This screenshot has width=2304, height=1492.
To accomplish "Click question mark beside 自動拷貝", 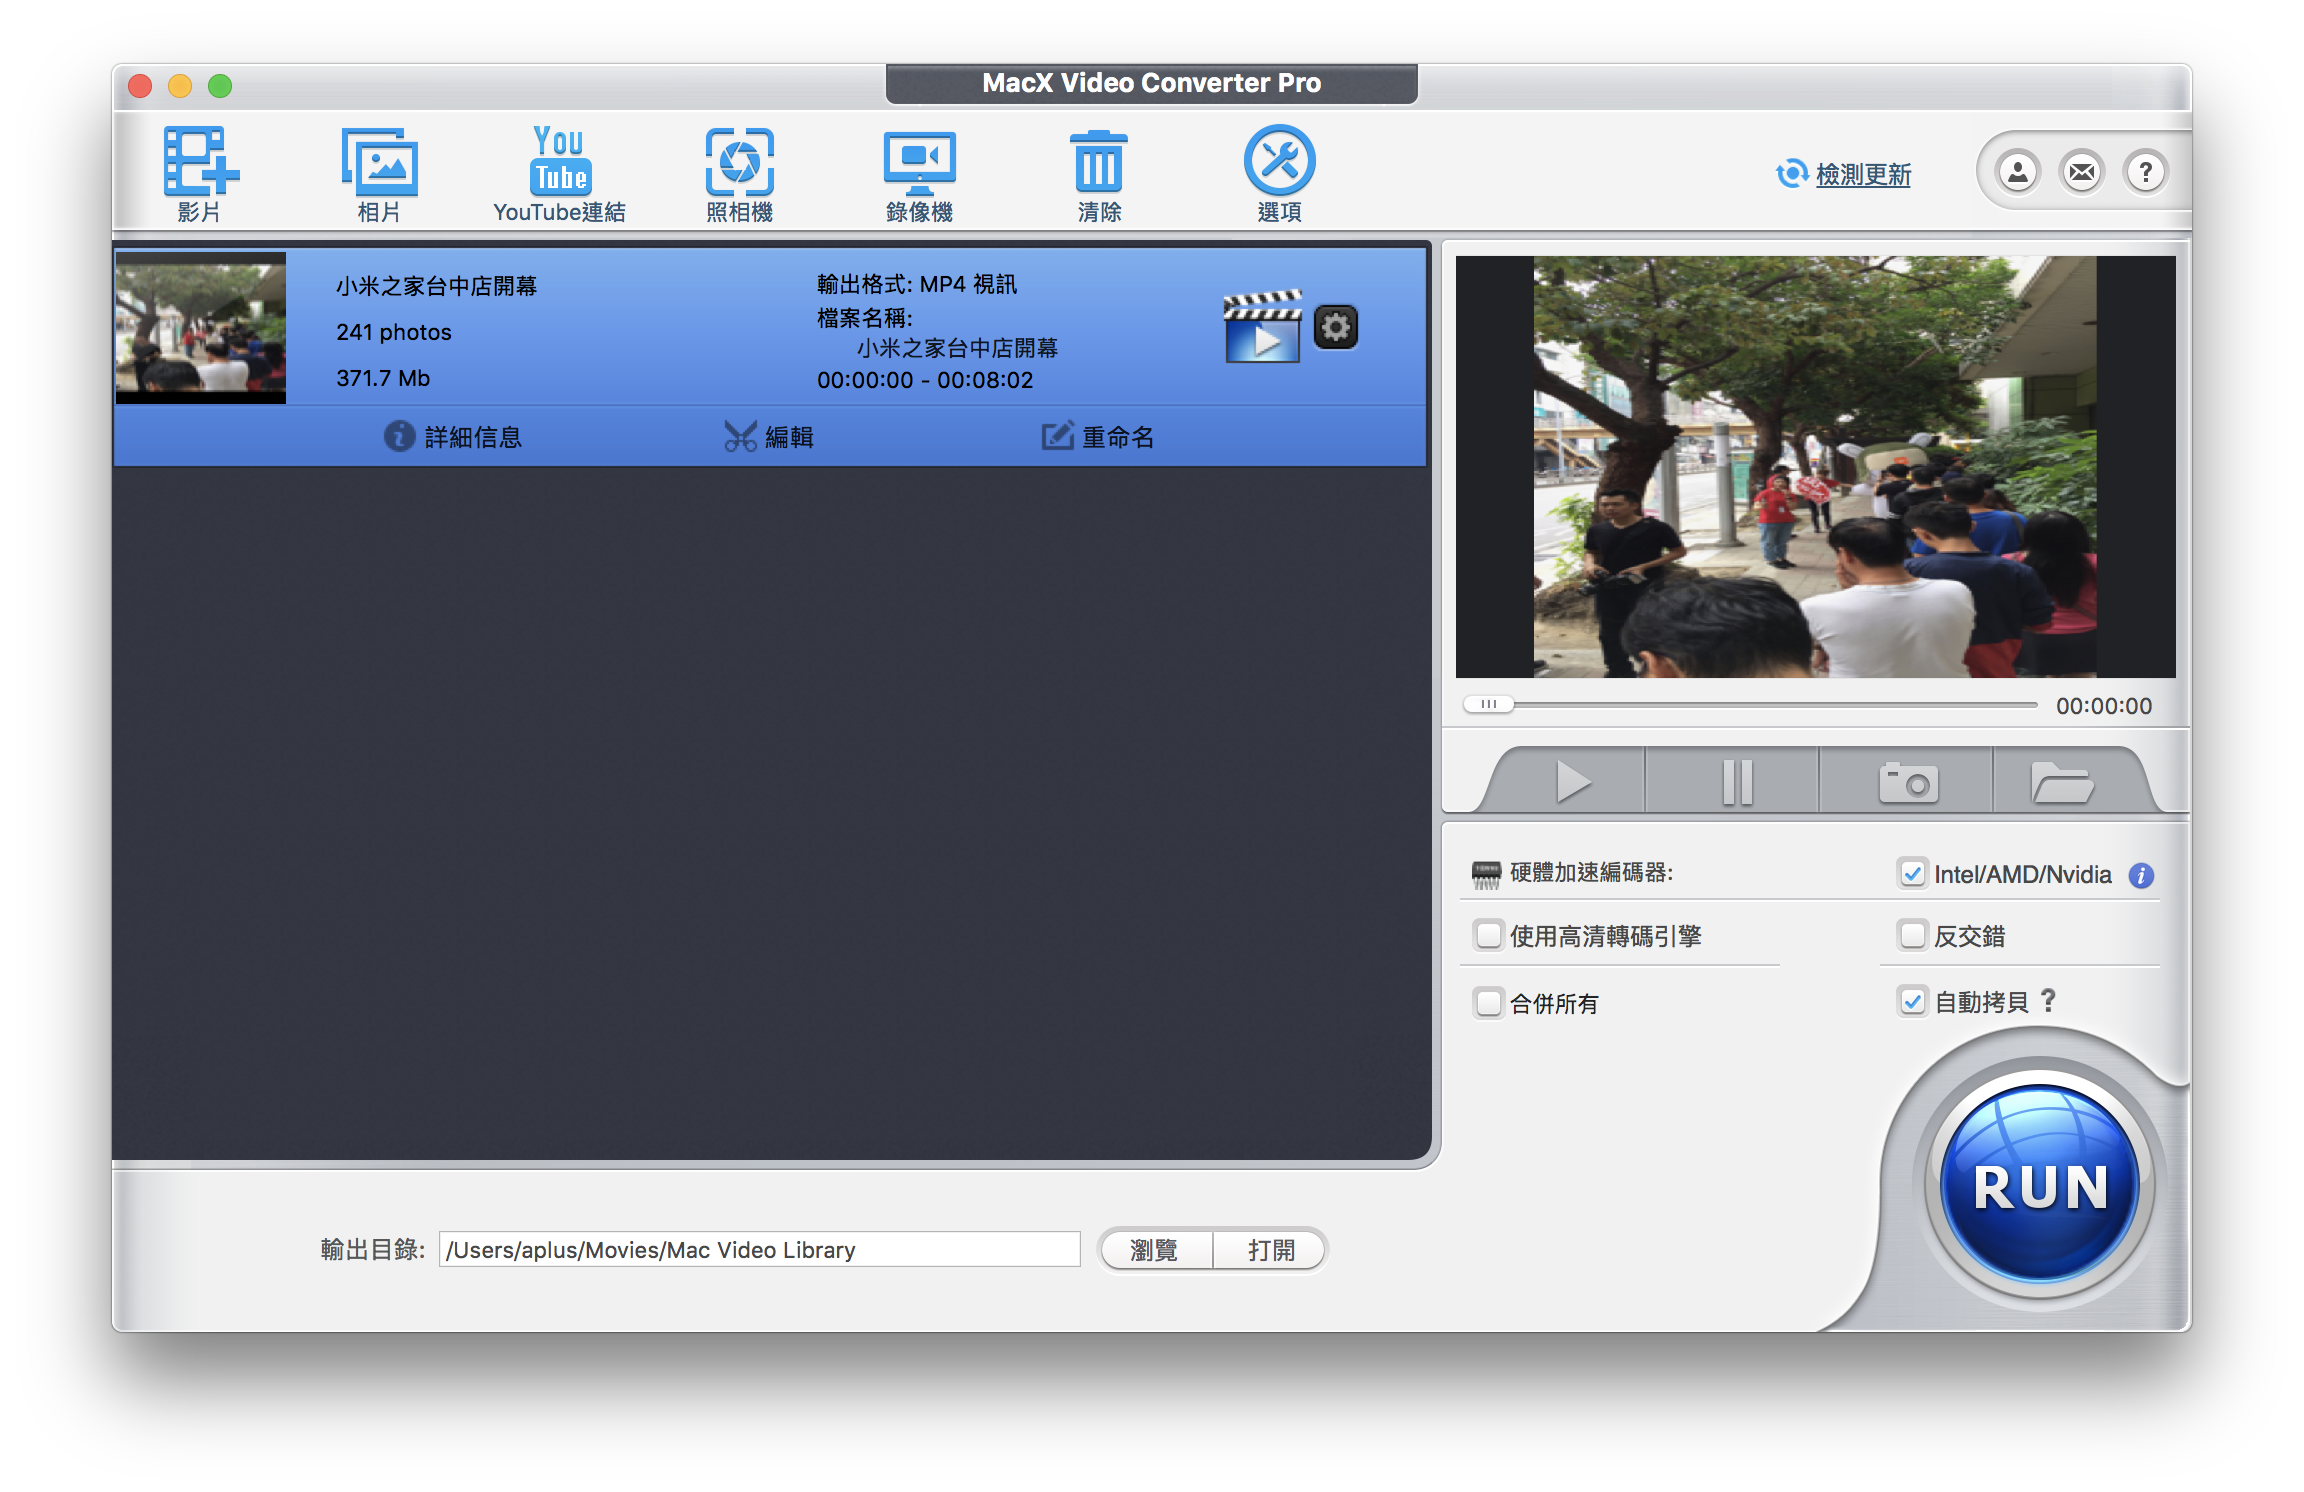I will coord(2048,1001).
